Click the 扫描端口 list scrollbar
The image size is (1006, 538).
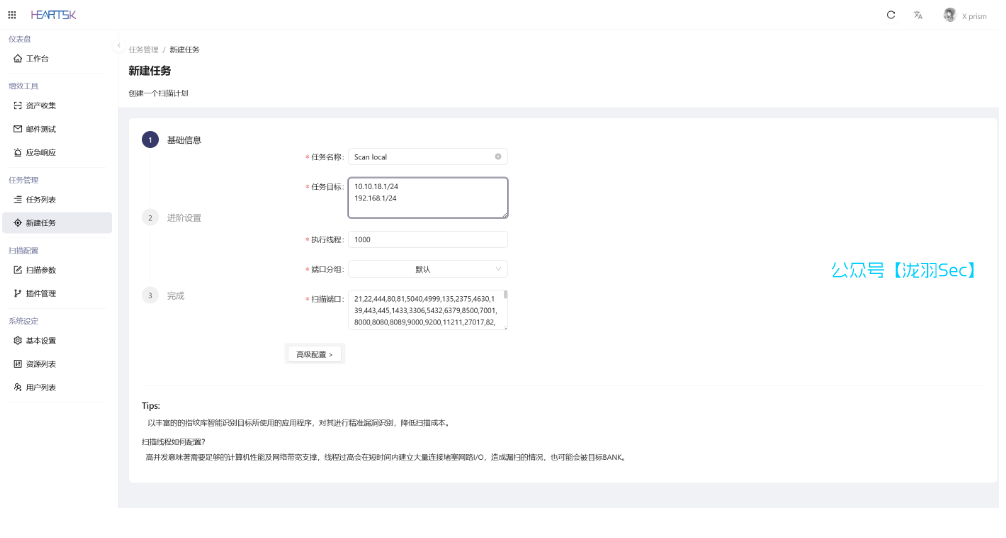point(505,296)
